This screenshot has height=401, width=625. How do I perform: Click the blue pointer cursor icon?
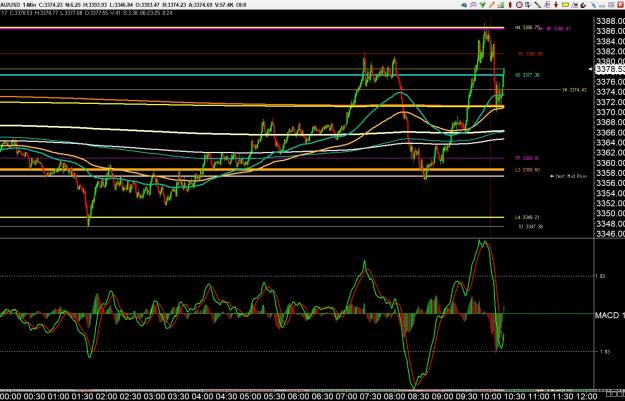[594, 5]
